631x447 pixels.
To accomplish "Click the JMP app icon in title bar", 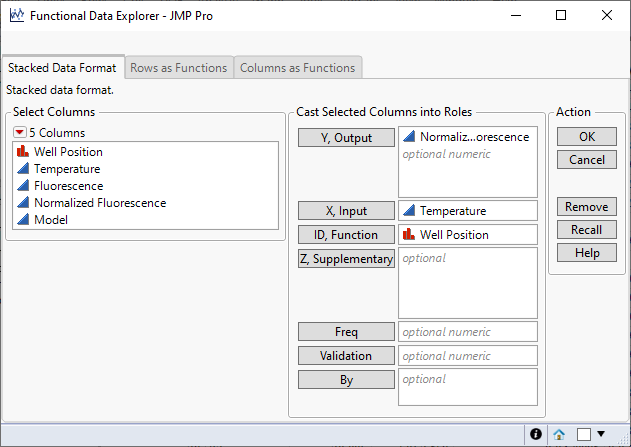I will [x=16, y=16].
